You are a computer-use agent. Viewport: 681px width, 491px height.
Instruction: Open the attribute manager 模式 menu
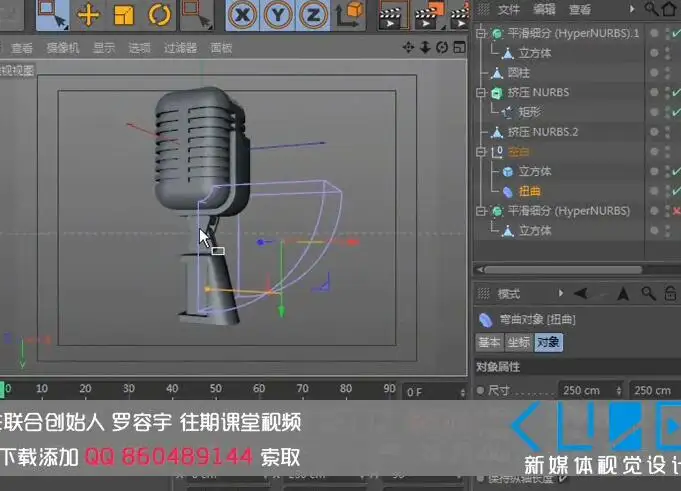pyautogui.click(x=509, y=294)
